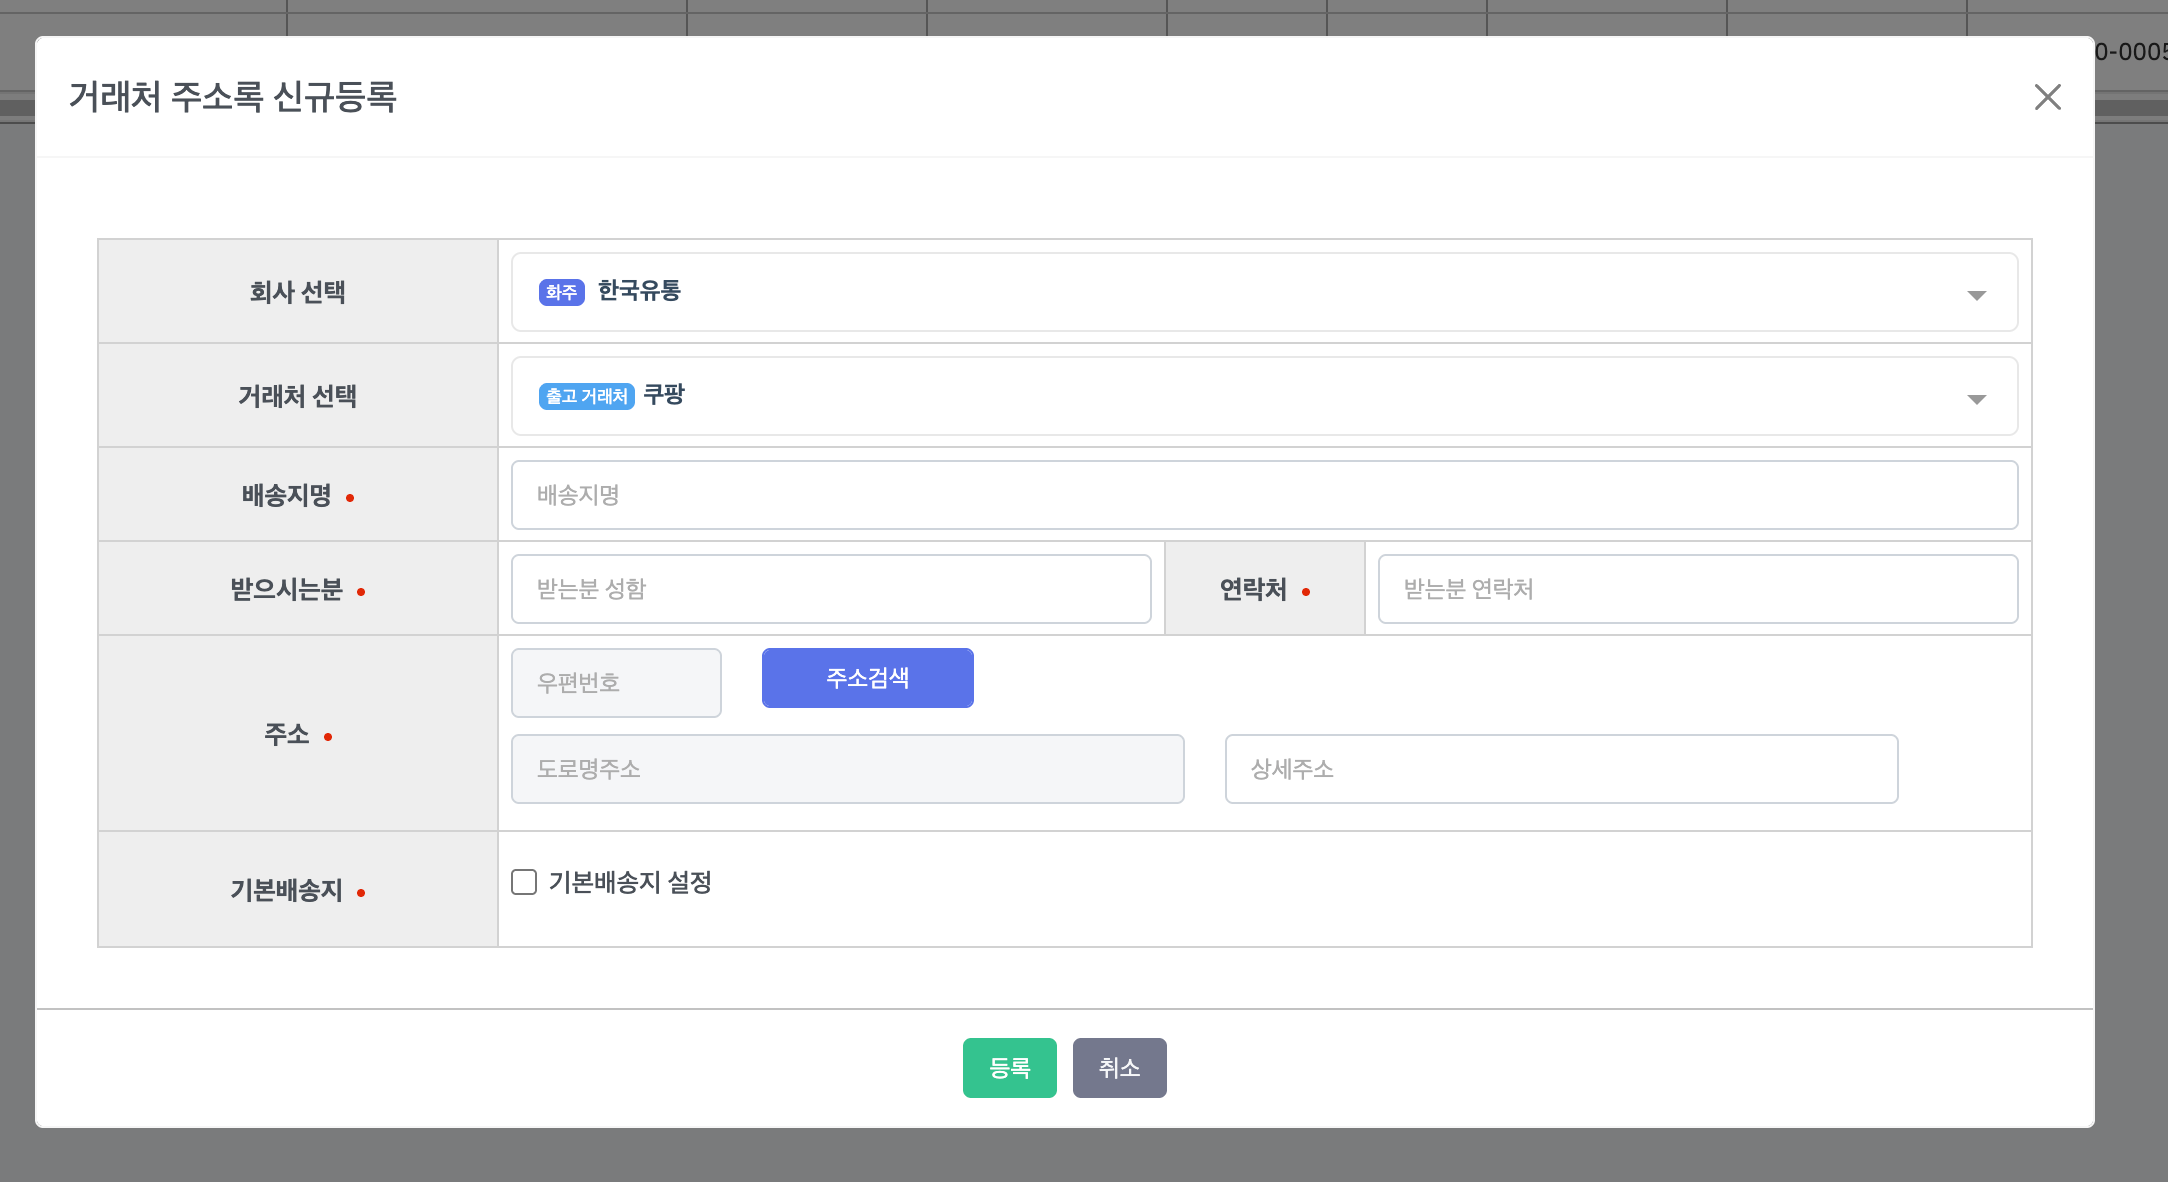Focus the 배송지명 input field
The image size is (2168, 1182).
tap(1264, 495)
